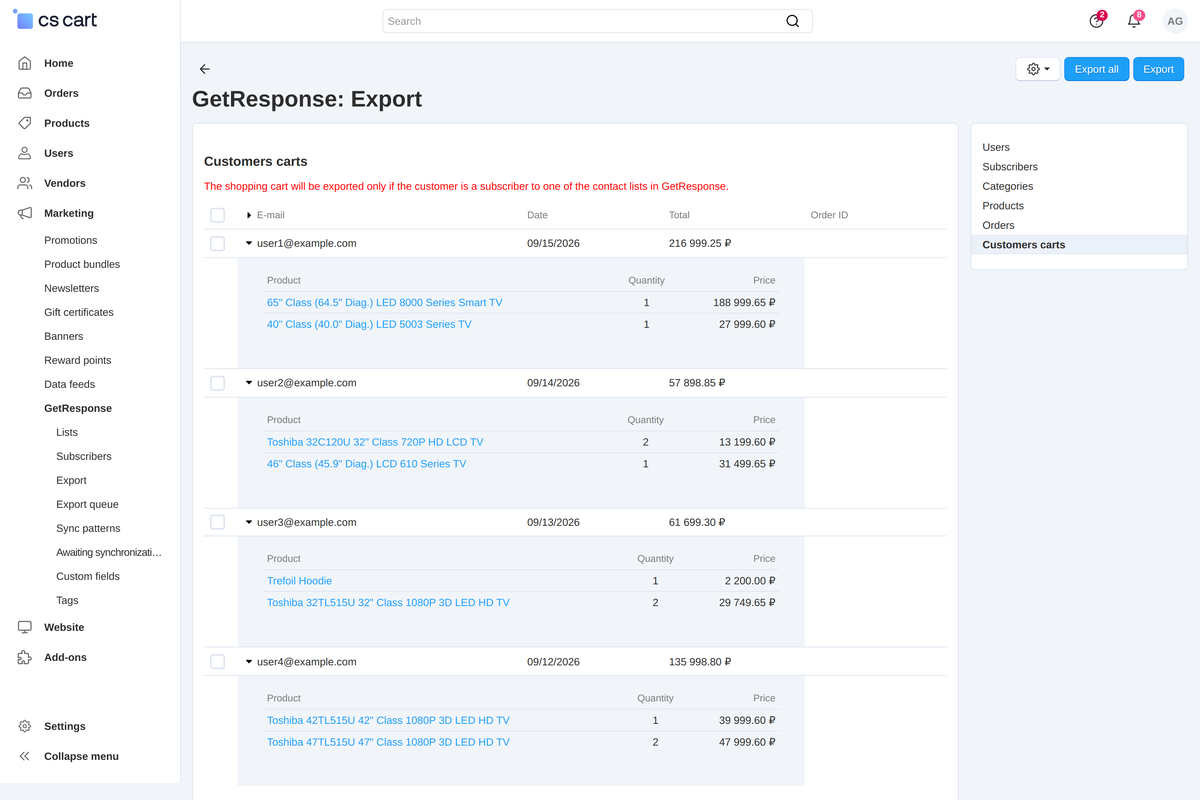Image resolution: width=1200 pixels, height=800 pixels.
Task: Click the Website monitor icon
Action: pos(25,627)
